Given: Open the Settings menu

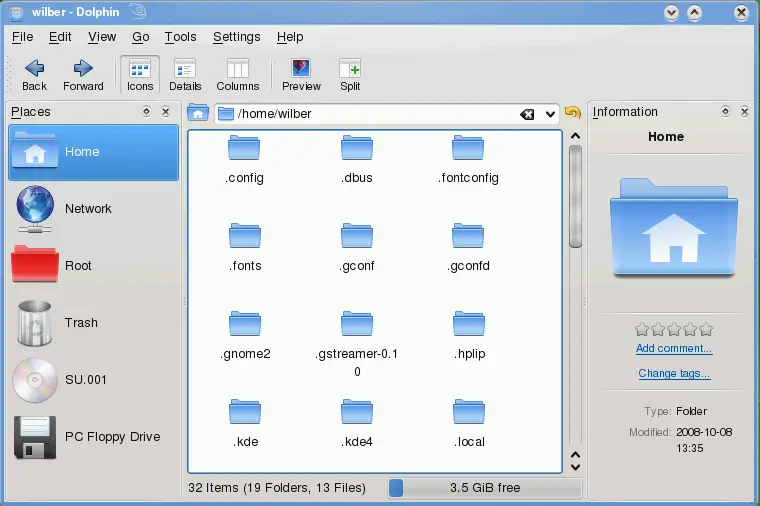Looking at the screenshot, I should [236, 37].
